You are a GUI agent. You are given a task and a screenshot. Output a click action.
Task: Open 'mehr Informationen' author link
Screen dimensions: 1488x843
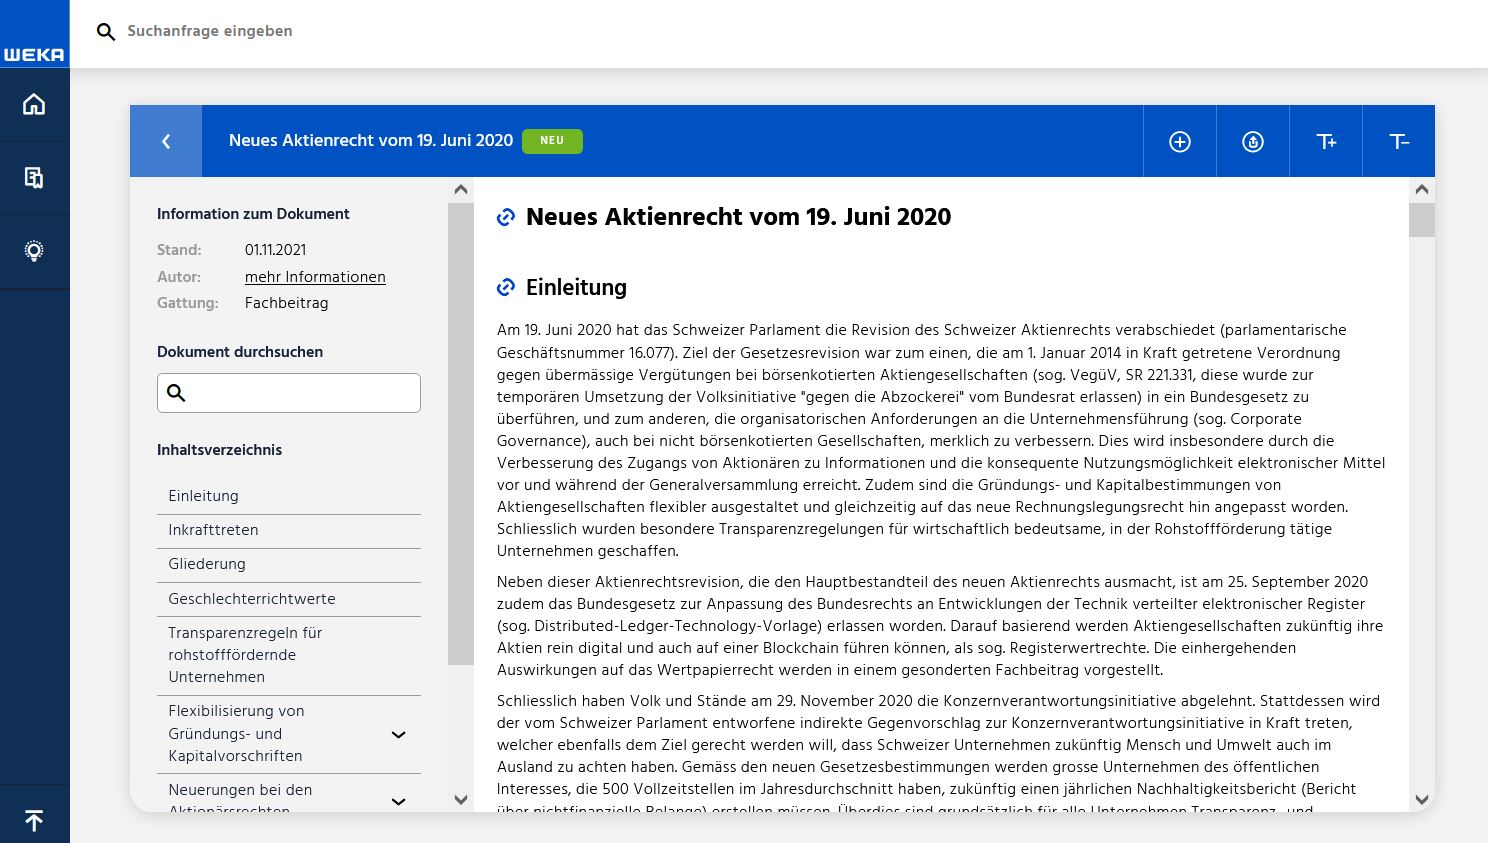pos(315,277)
